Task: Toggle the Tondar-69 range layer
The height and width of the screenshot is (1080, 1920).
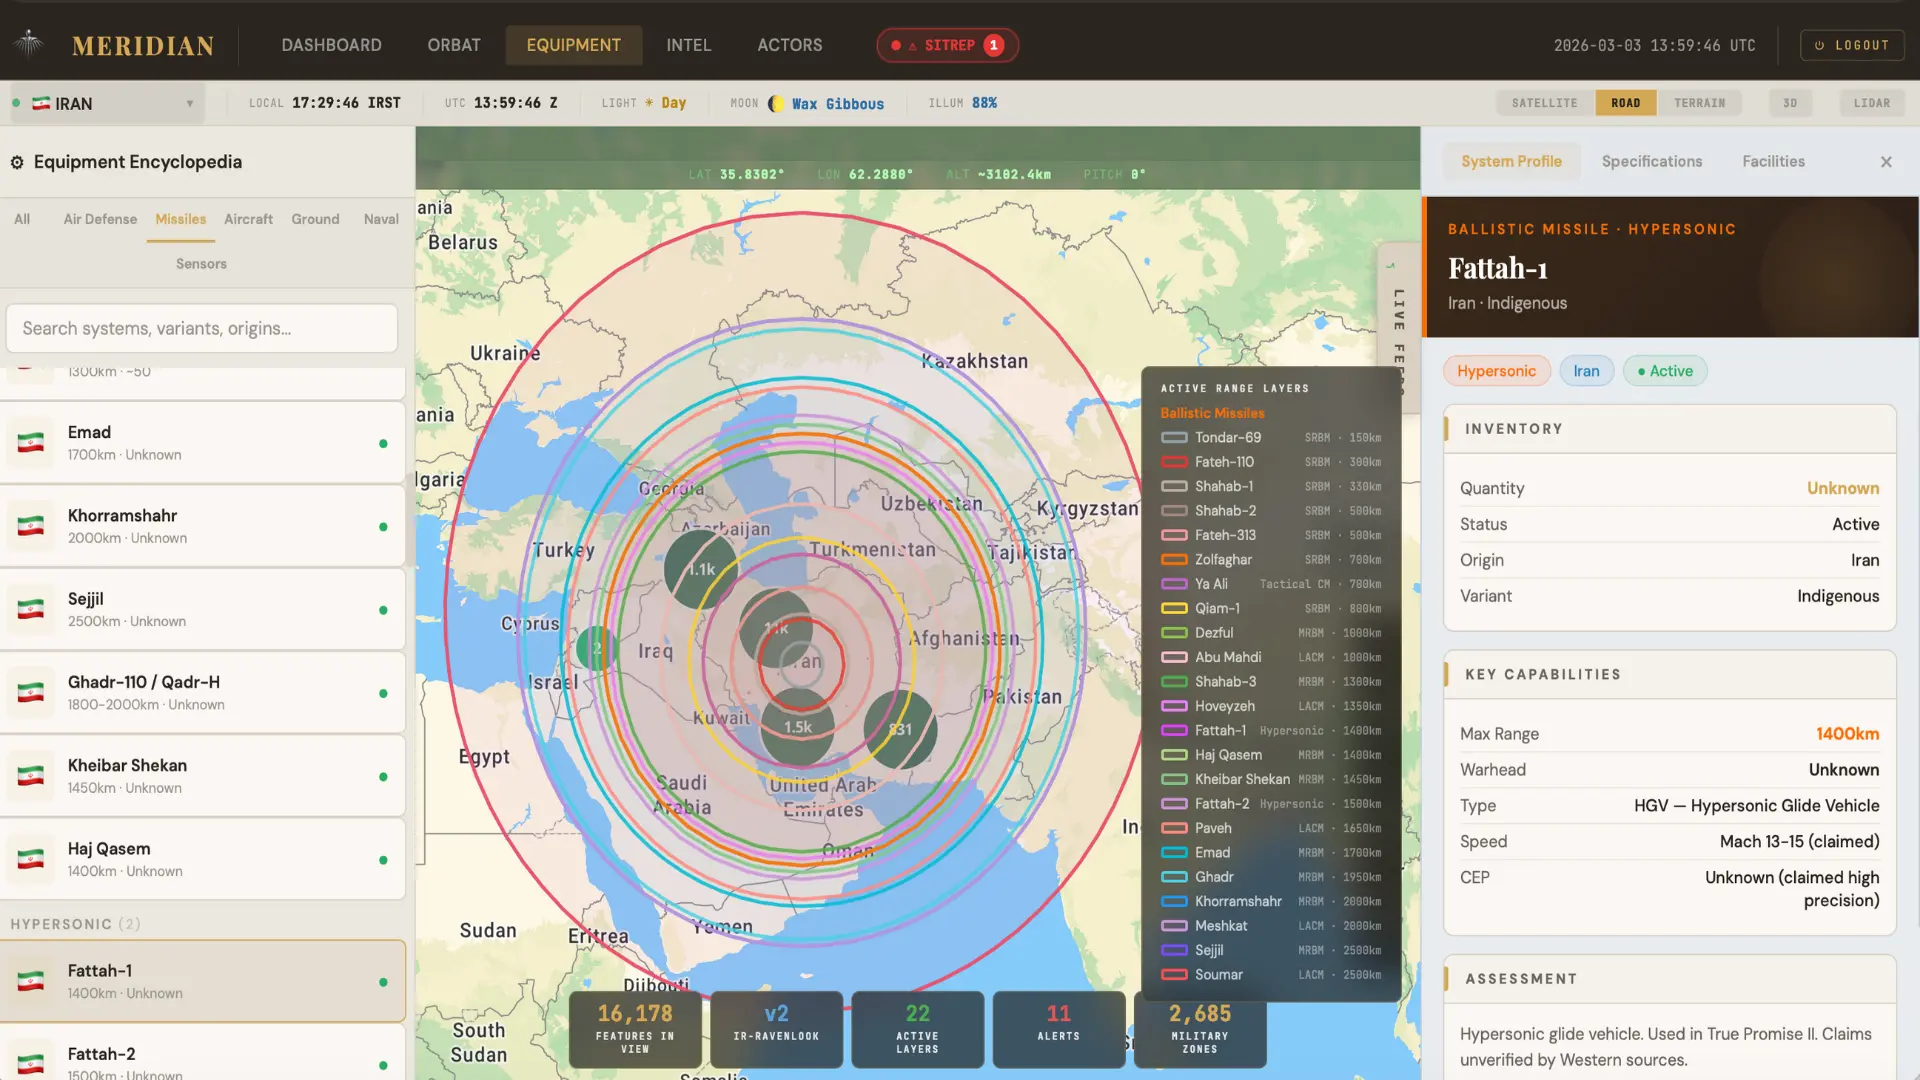Action: pos(1271,437)
